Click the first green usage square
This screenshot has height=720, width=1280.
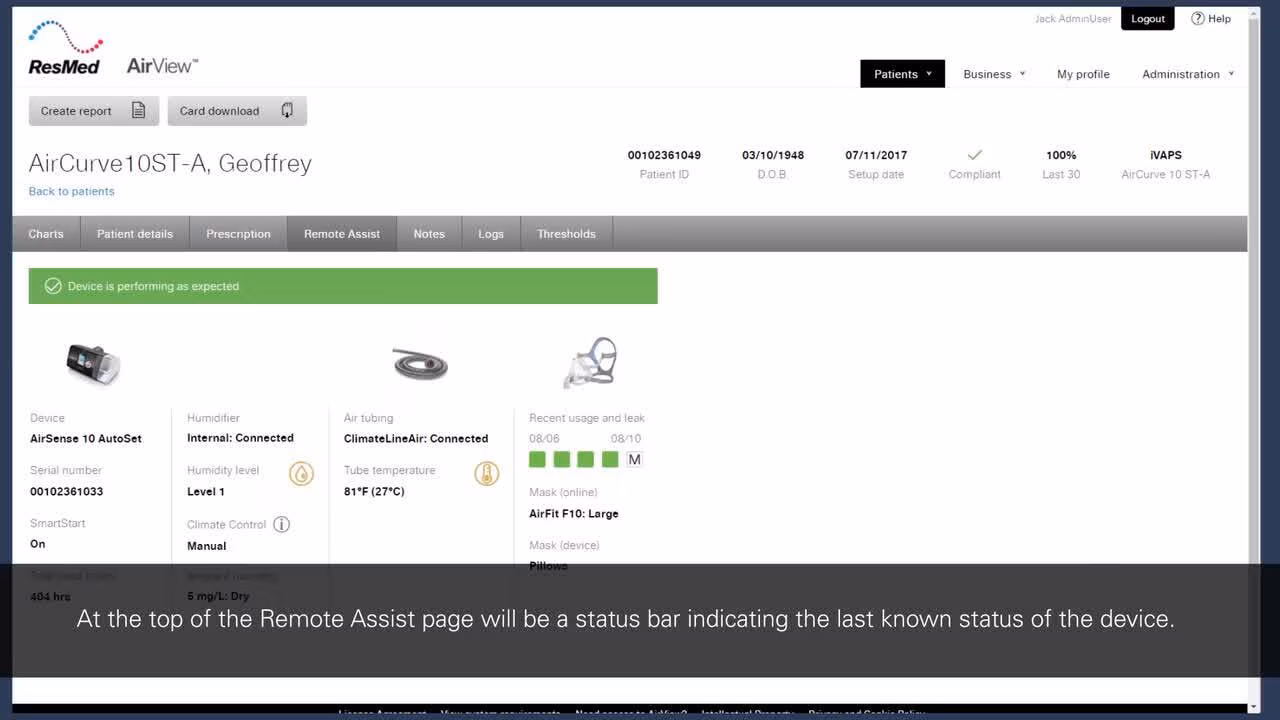537,459
